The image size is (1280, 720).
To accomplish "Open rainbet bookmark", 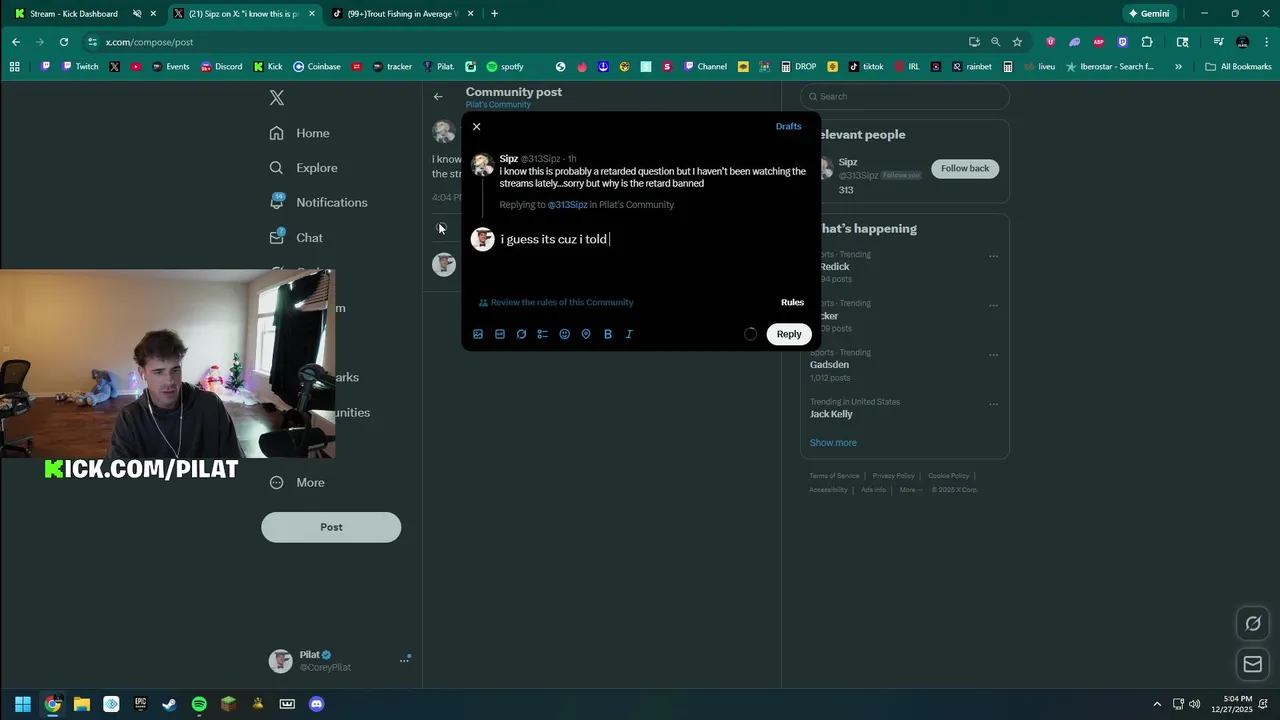I will (x=972, y=67).
